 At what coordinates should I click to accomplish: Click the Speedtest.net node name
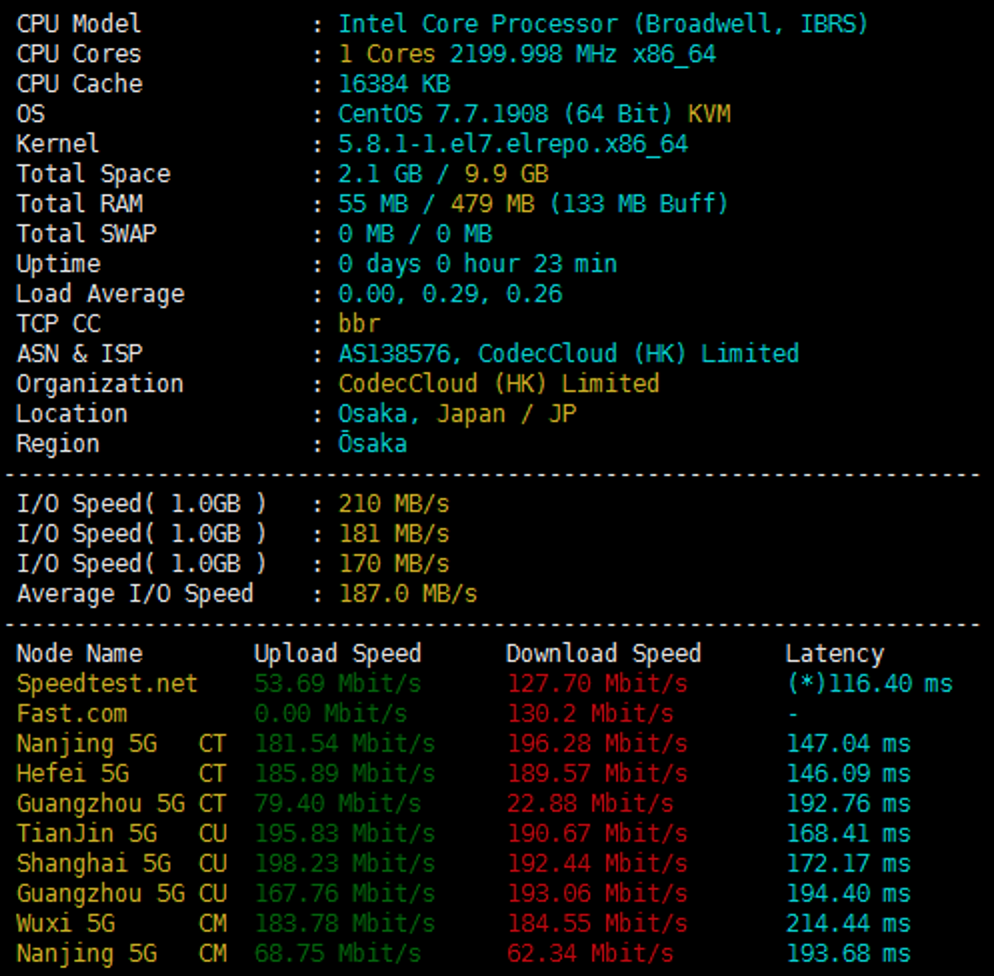pos(107,684)
